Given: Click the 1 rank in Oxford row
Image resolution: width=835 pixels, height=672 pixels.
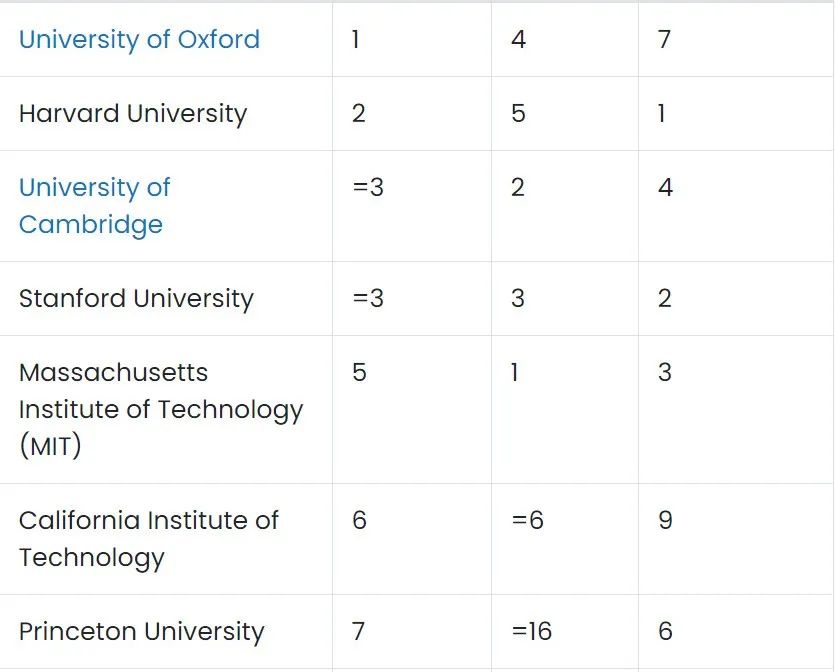Looking at the screenshot, I should 357,40.
